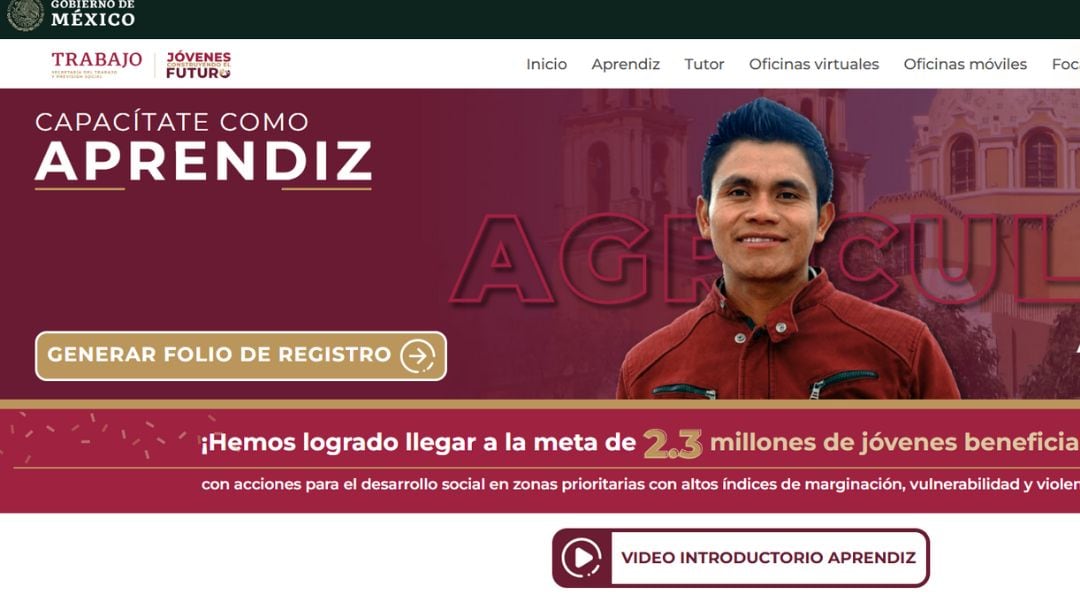Screen dimensions: 1080x608
Task: Go to the Inicio menu item
Action: [546, 64]
